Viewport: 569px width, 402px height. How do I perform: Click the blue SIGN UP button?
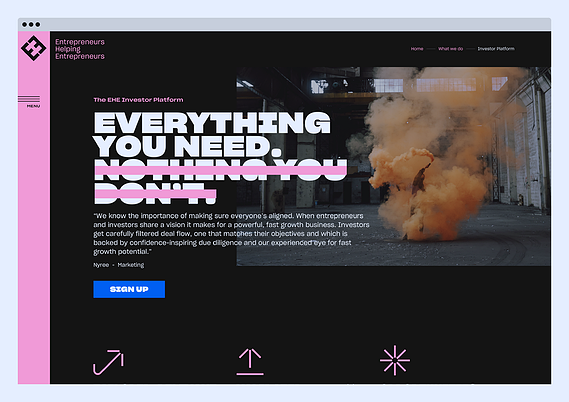[x=129, y=289]
